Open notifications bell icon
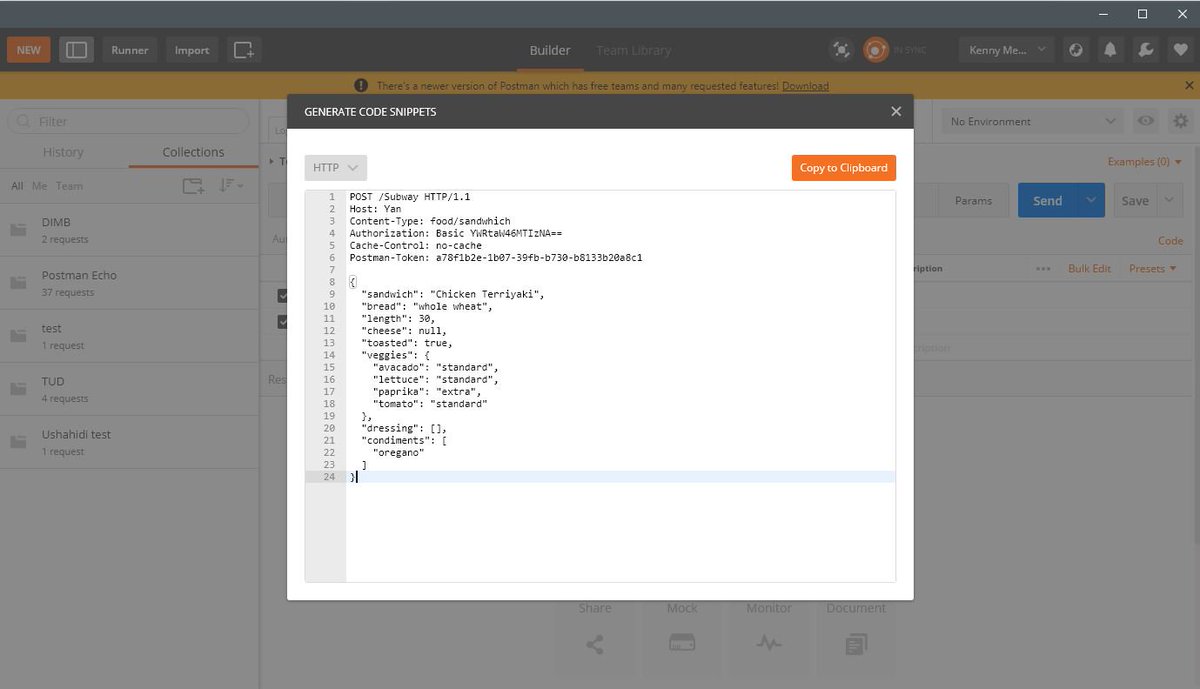The width and height of the screenshot is (1200, 689). point(1111,50)
